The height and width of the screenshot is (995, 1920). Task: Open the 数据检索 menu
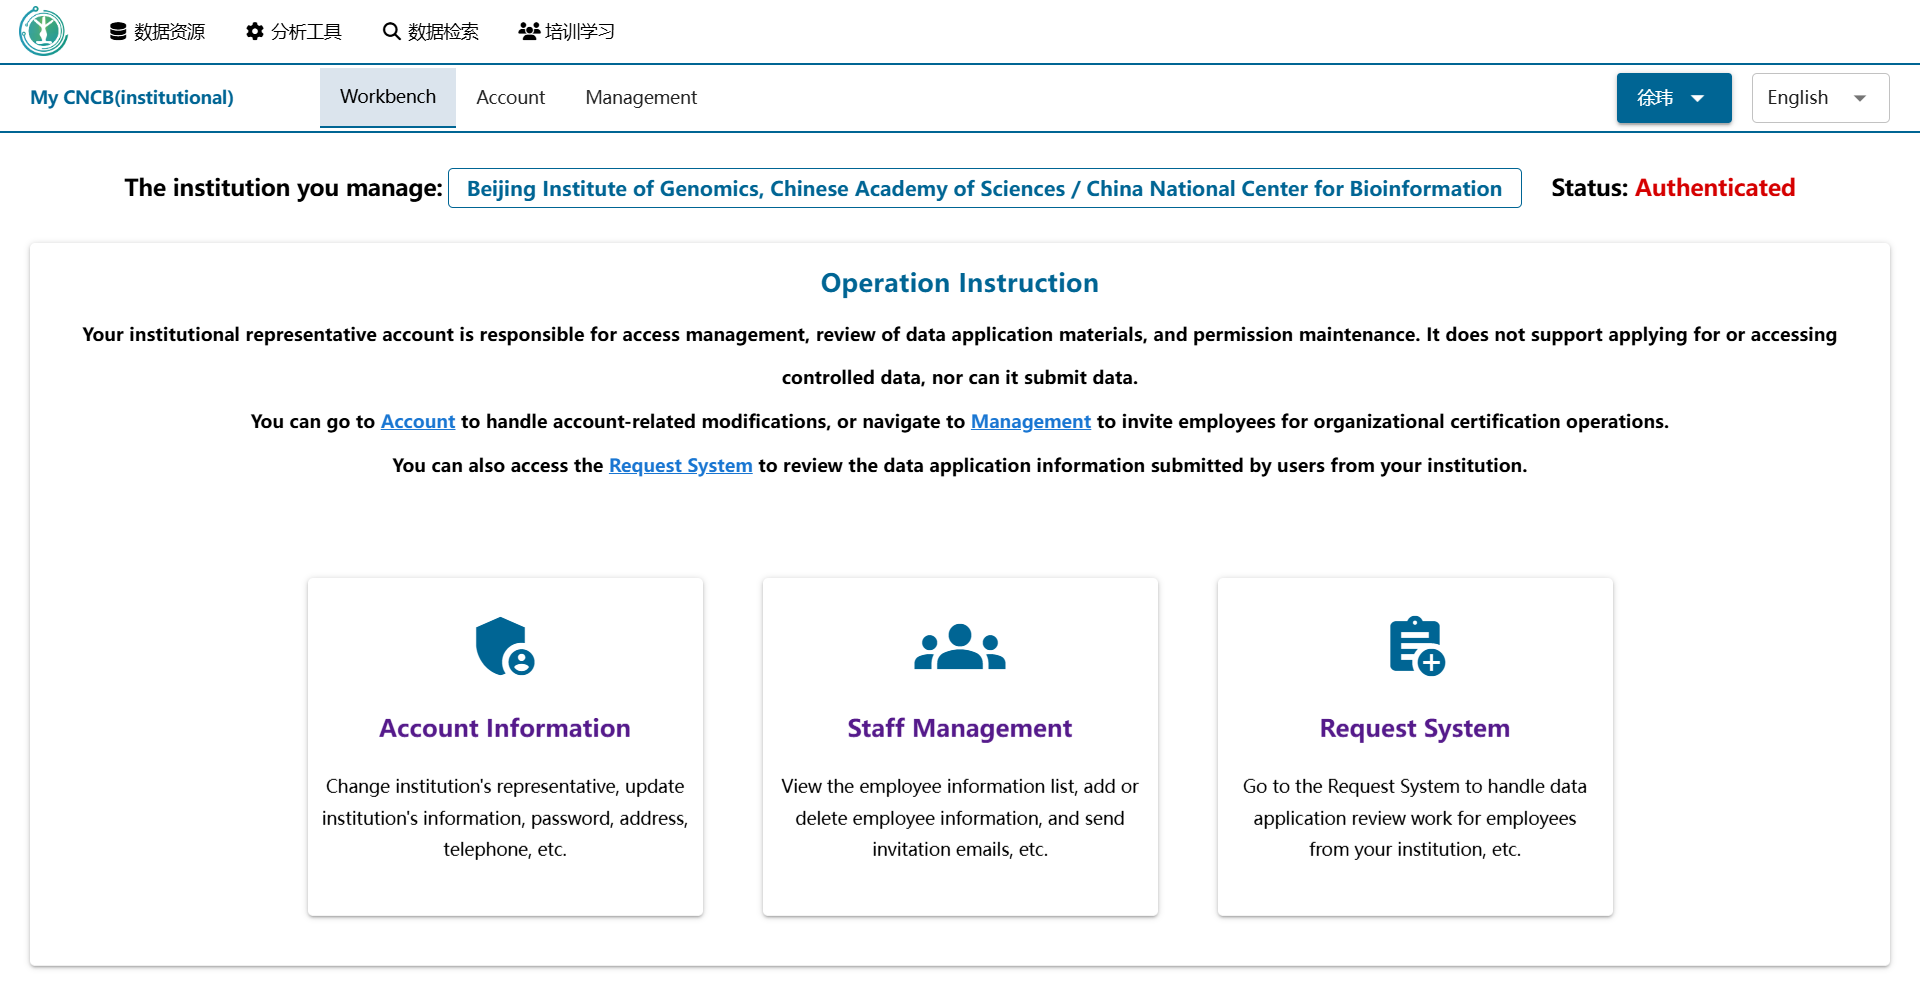click(x=431, y=32)
